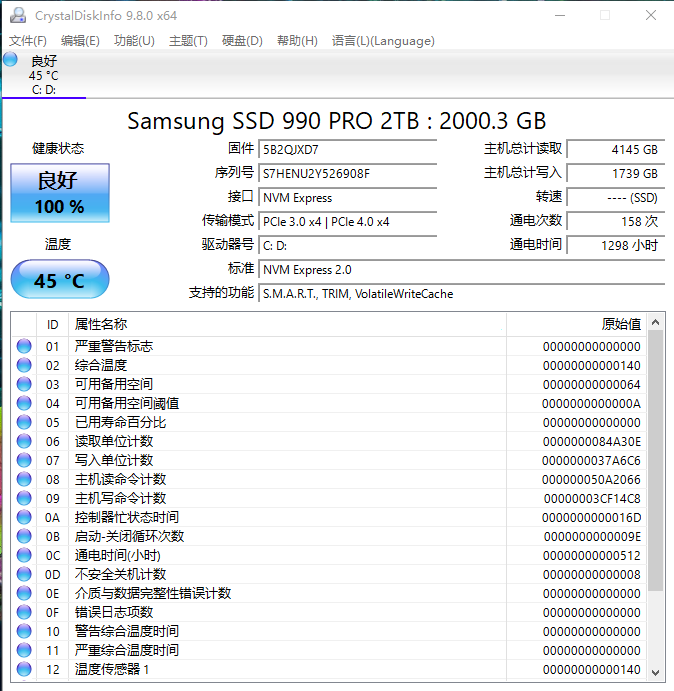This screenshot has width=674, height=691.
Task: Select the disk status orb above C: D:
Action: point(11,59)
